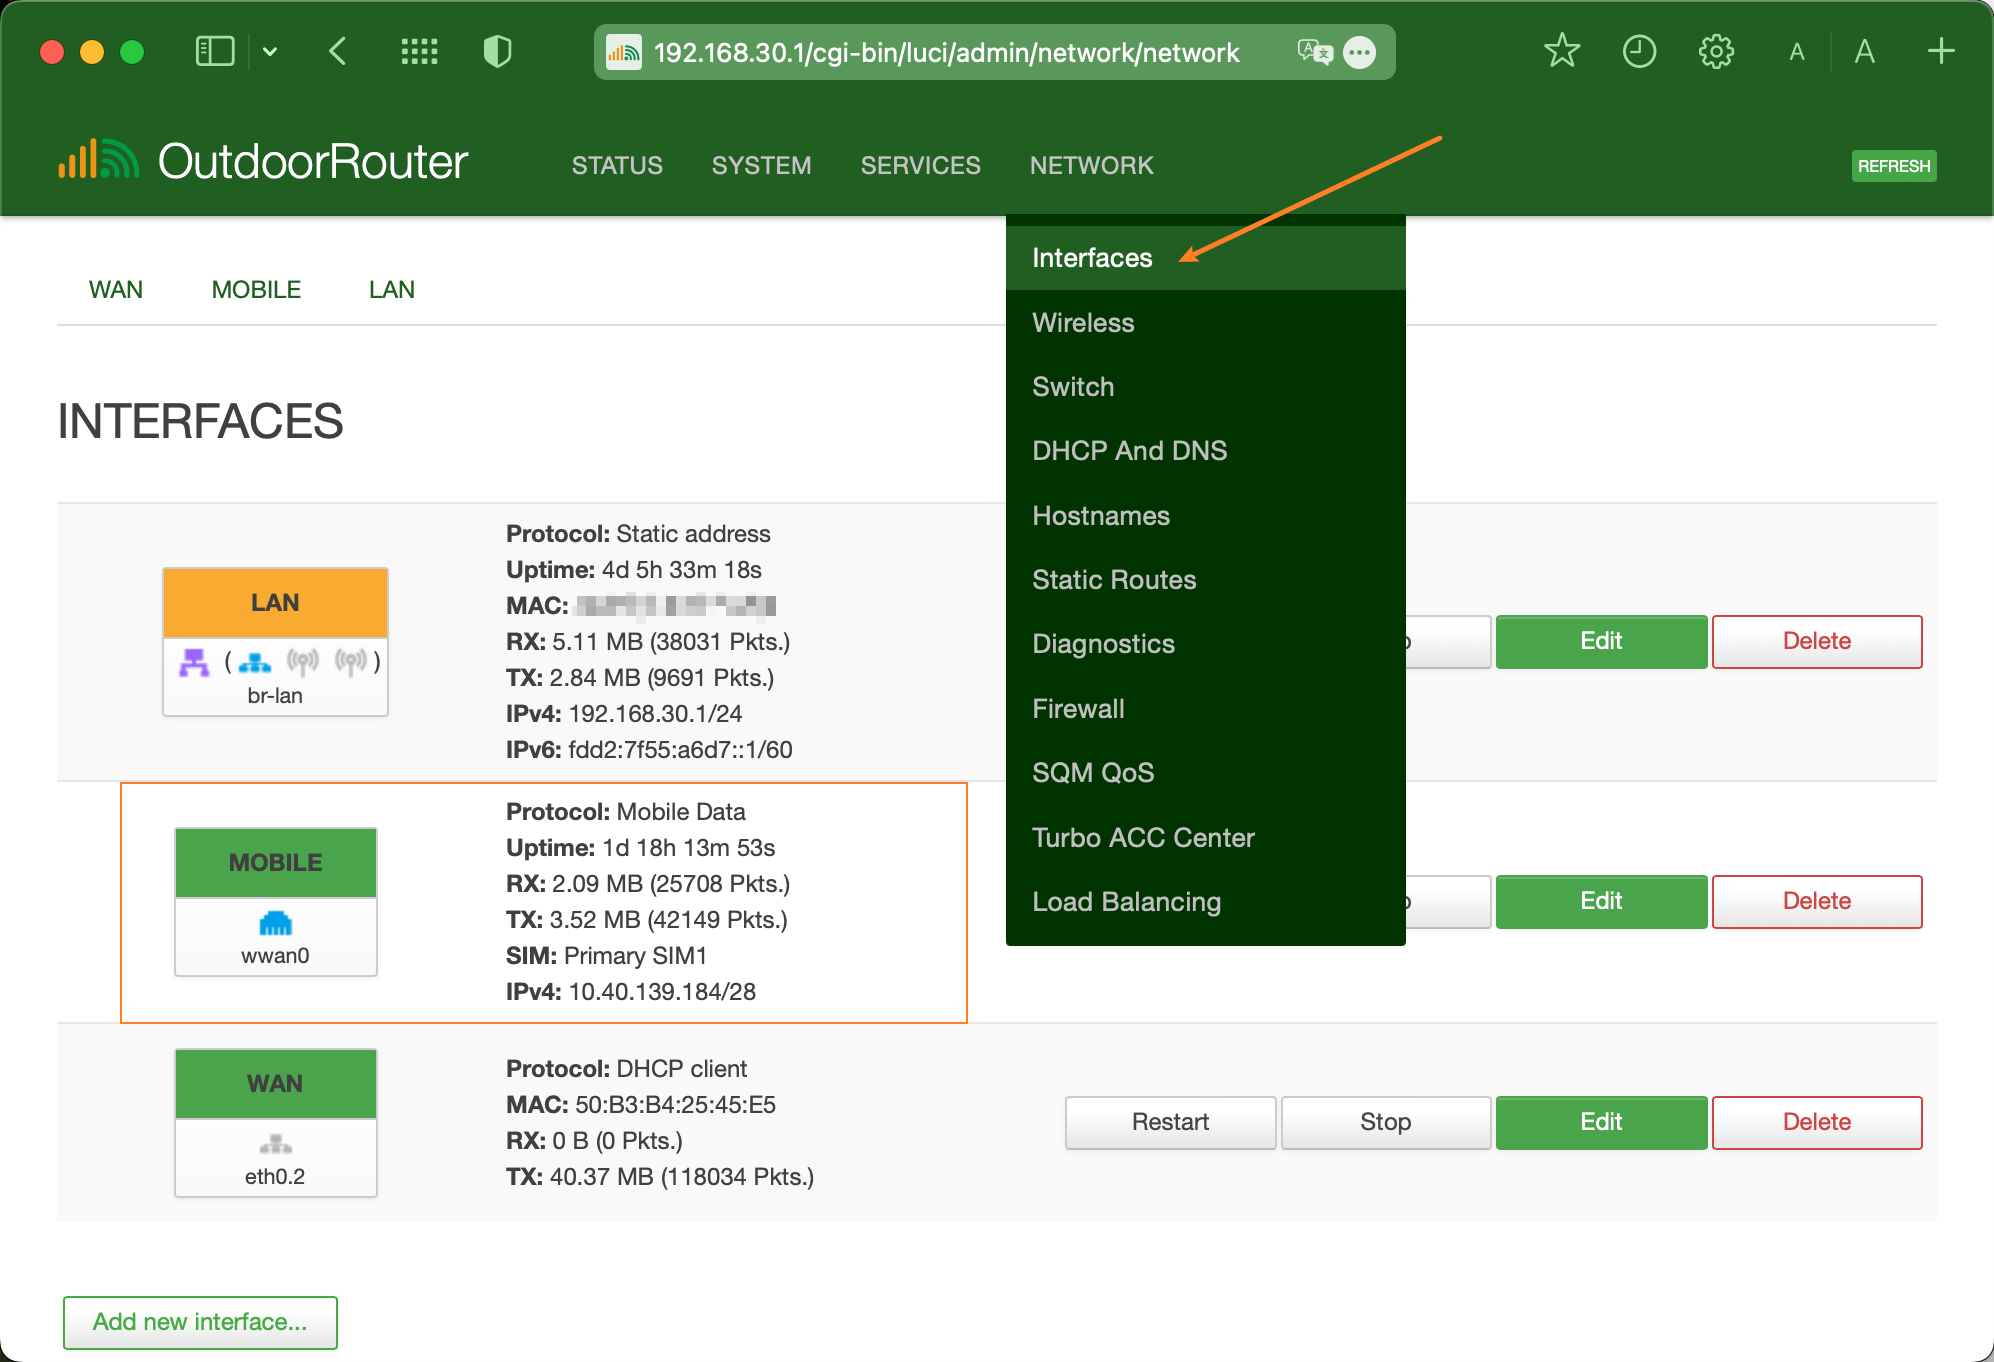This screenshot has height=1362, width=1994.
Task: Click the REFRESH button
Action: click(x=1893, y=166)
